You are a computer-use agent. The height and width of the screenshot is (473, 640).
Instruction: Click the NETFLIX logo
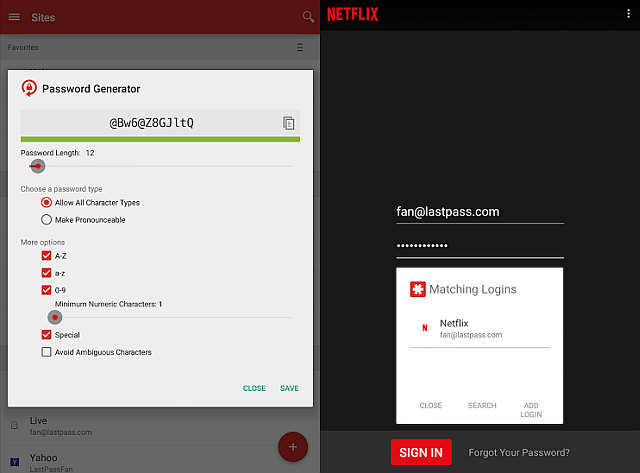(x=353, y=14)
